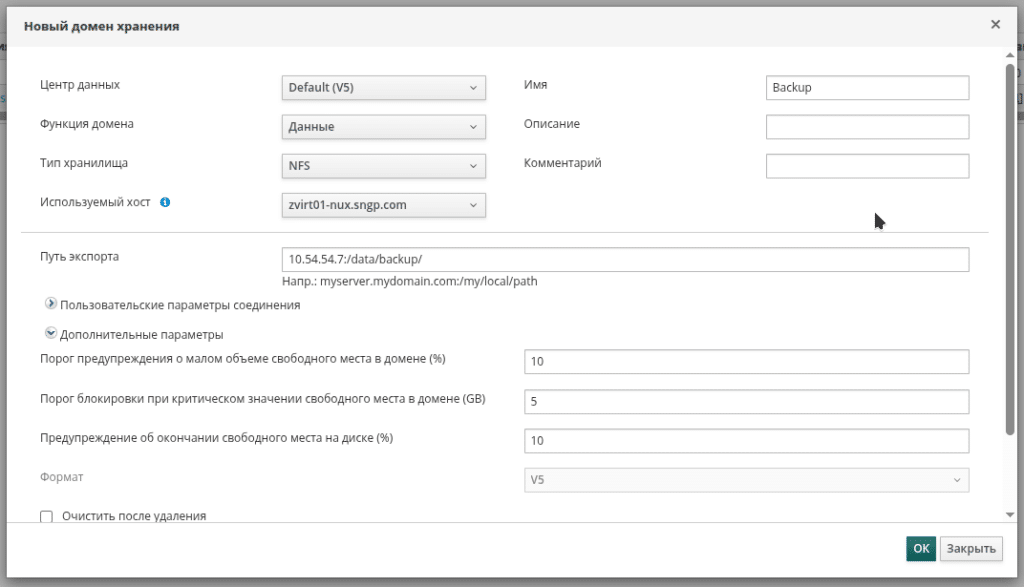Focus the Описание text field

867,127
